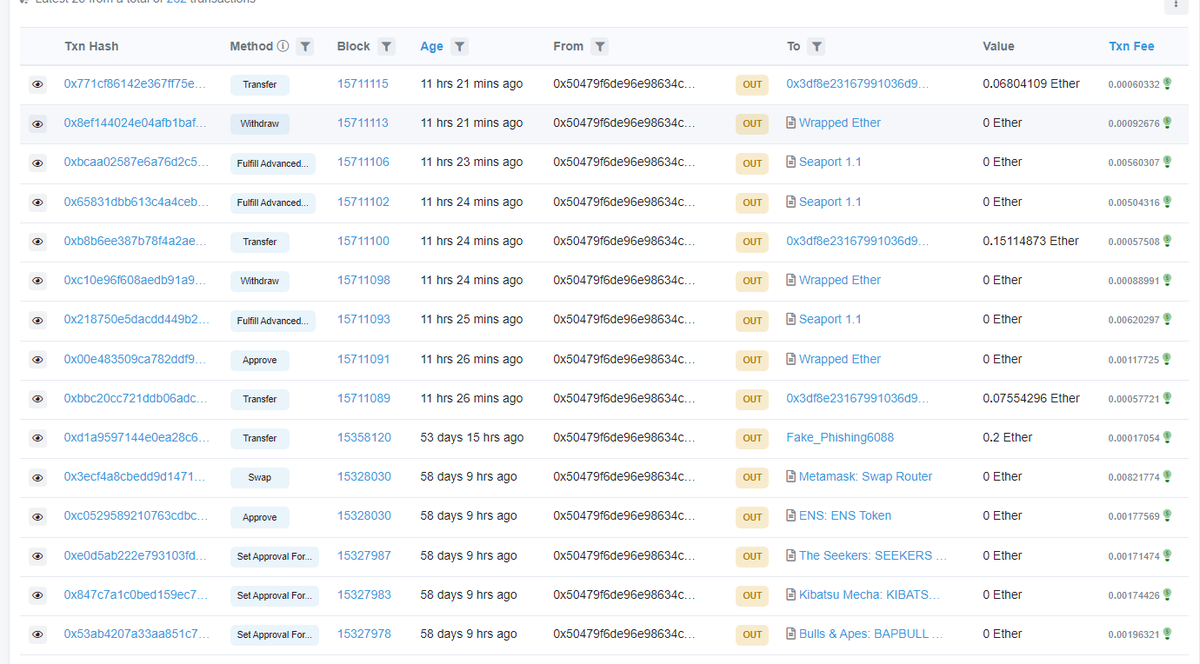Click contract icon beside ENS: ENS Token

[x=791, y=516]
